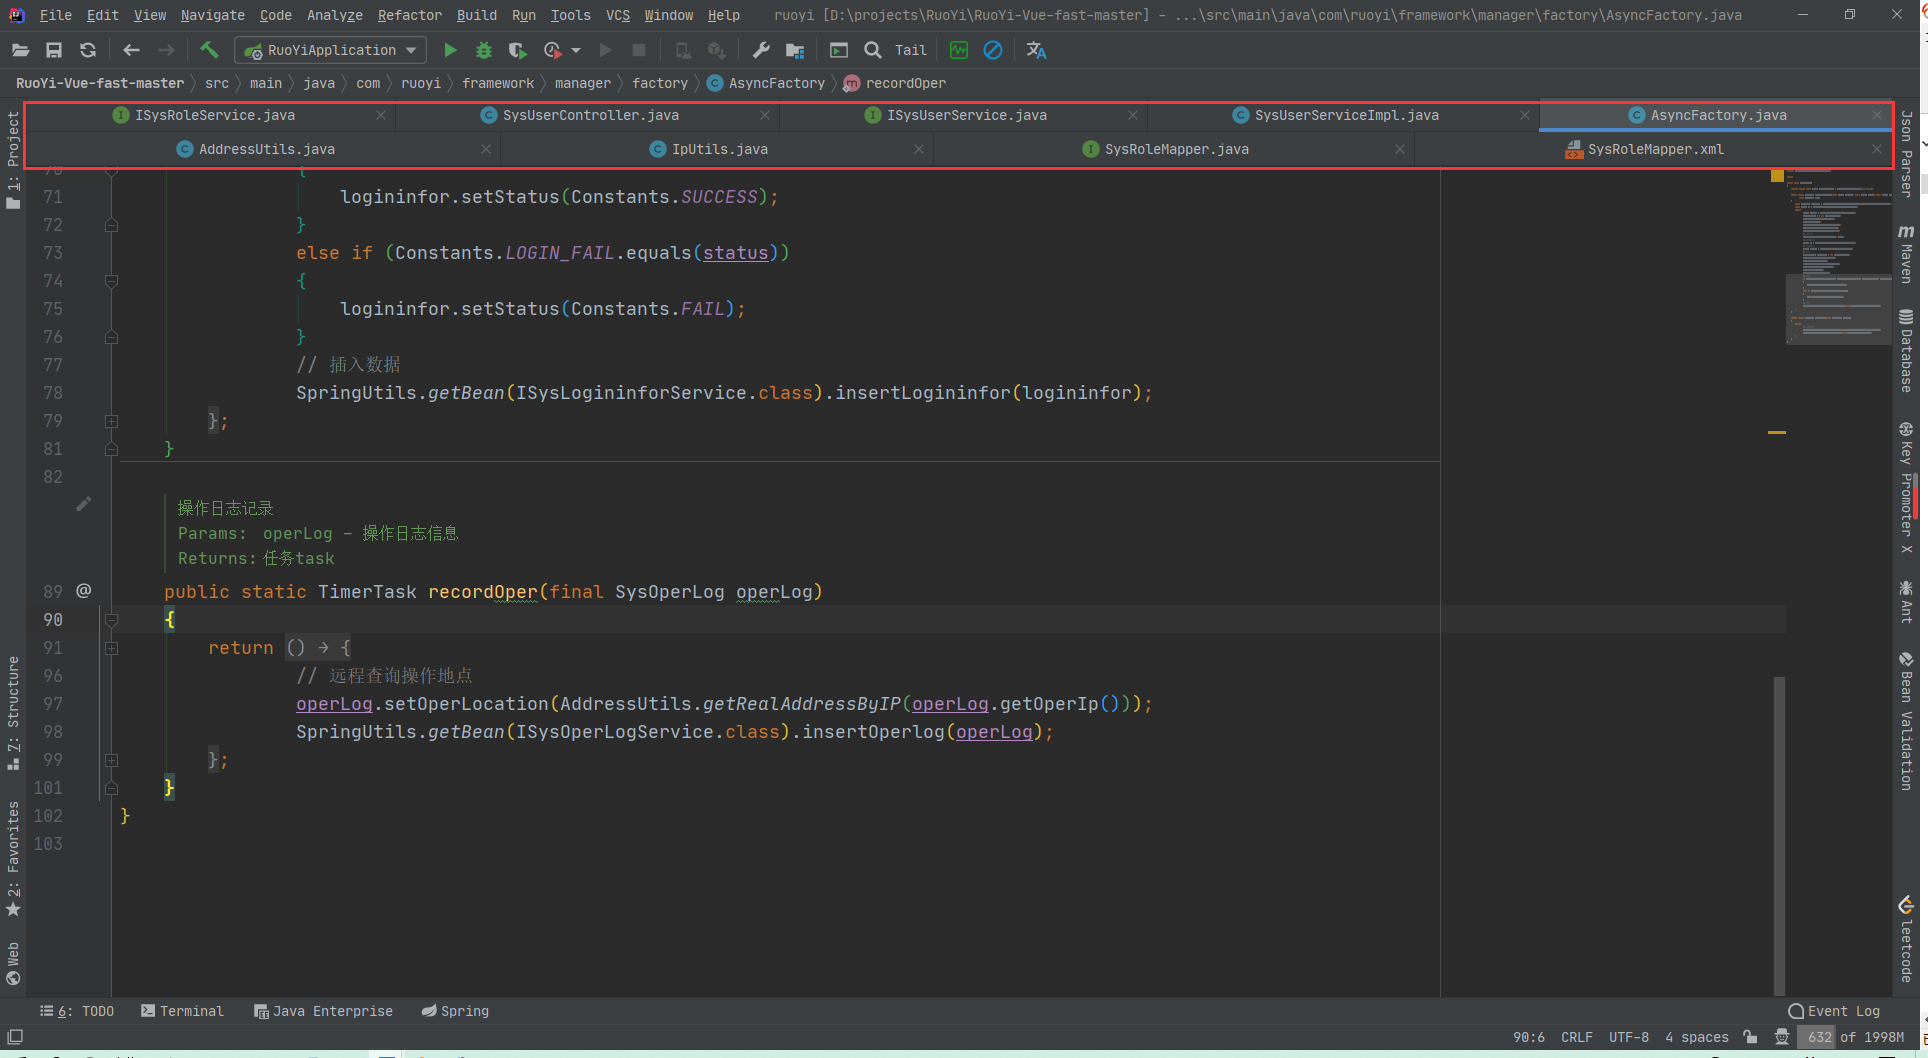
Task: Open Project Structure folder icon
Action: point(795,50)
